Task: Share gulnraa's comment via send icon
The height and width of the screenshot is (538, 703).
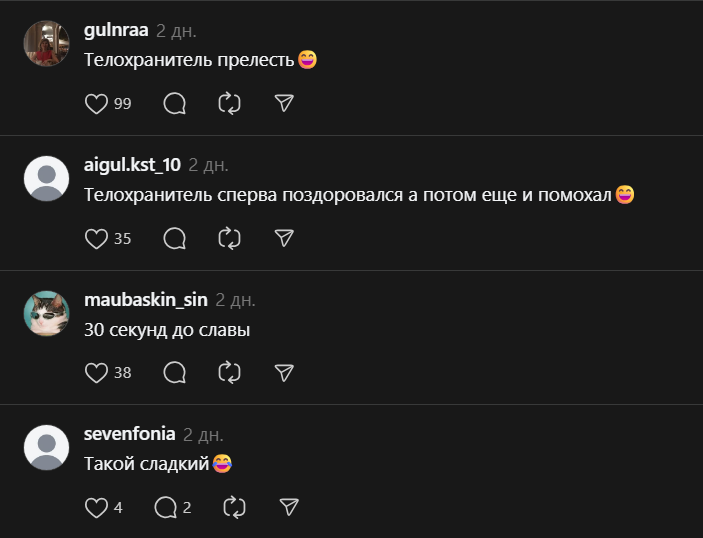Action: tap(284, 104)
